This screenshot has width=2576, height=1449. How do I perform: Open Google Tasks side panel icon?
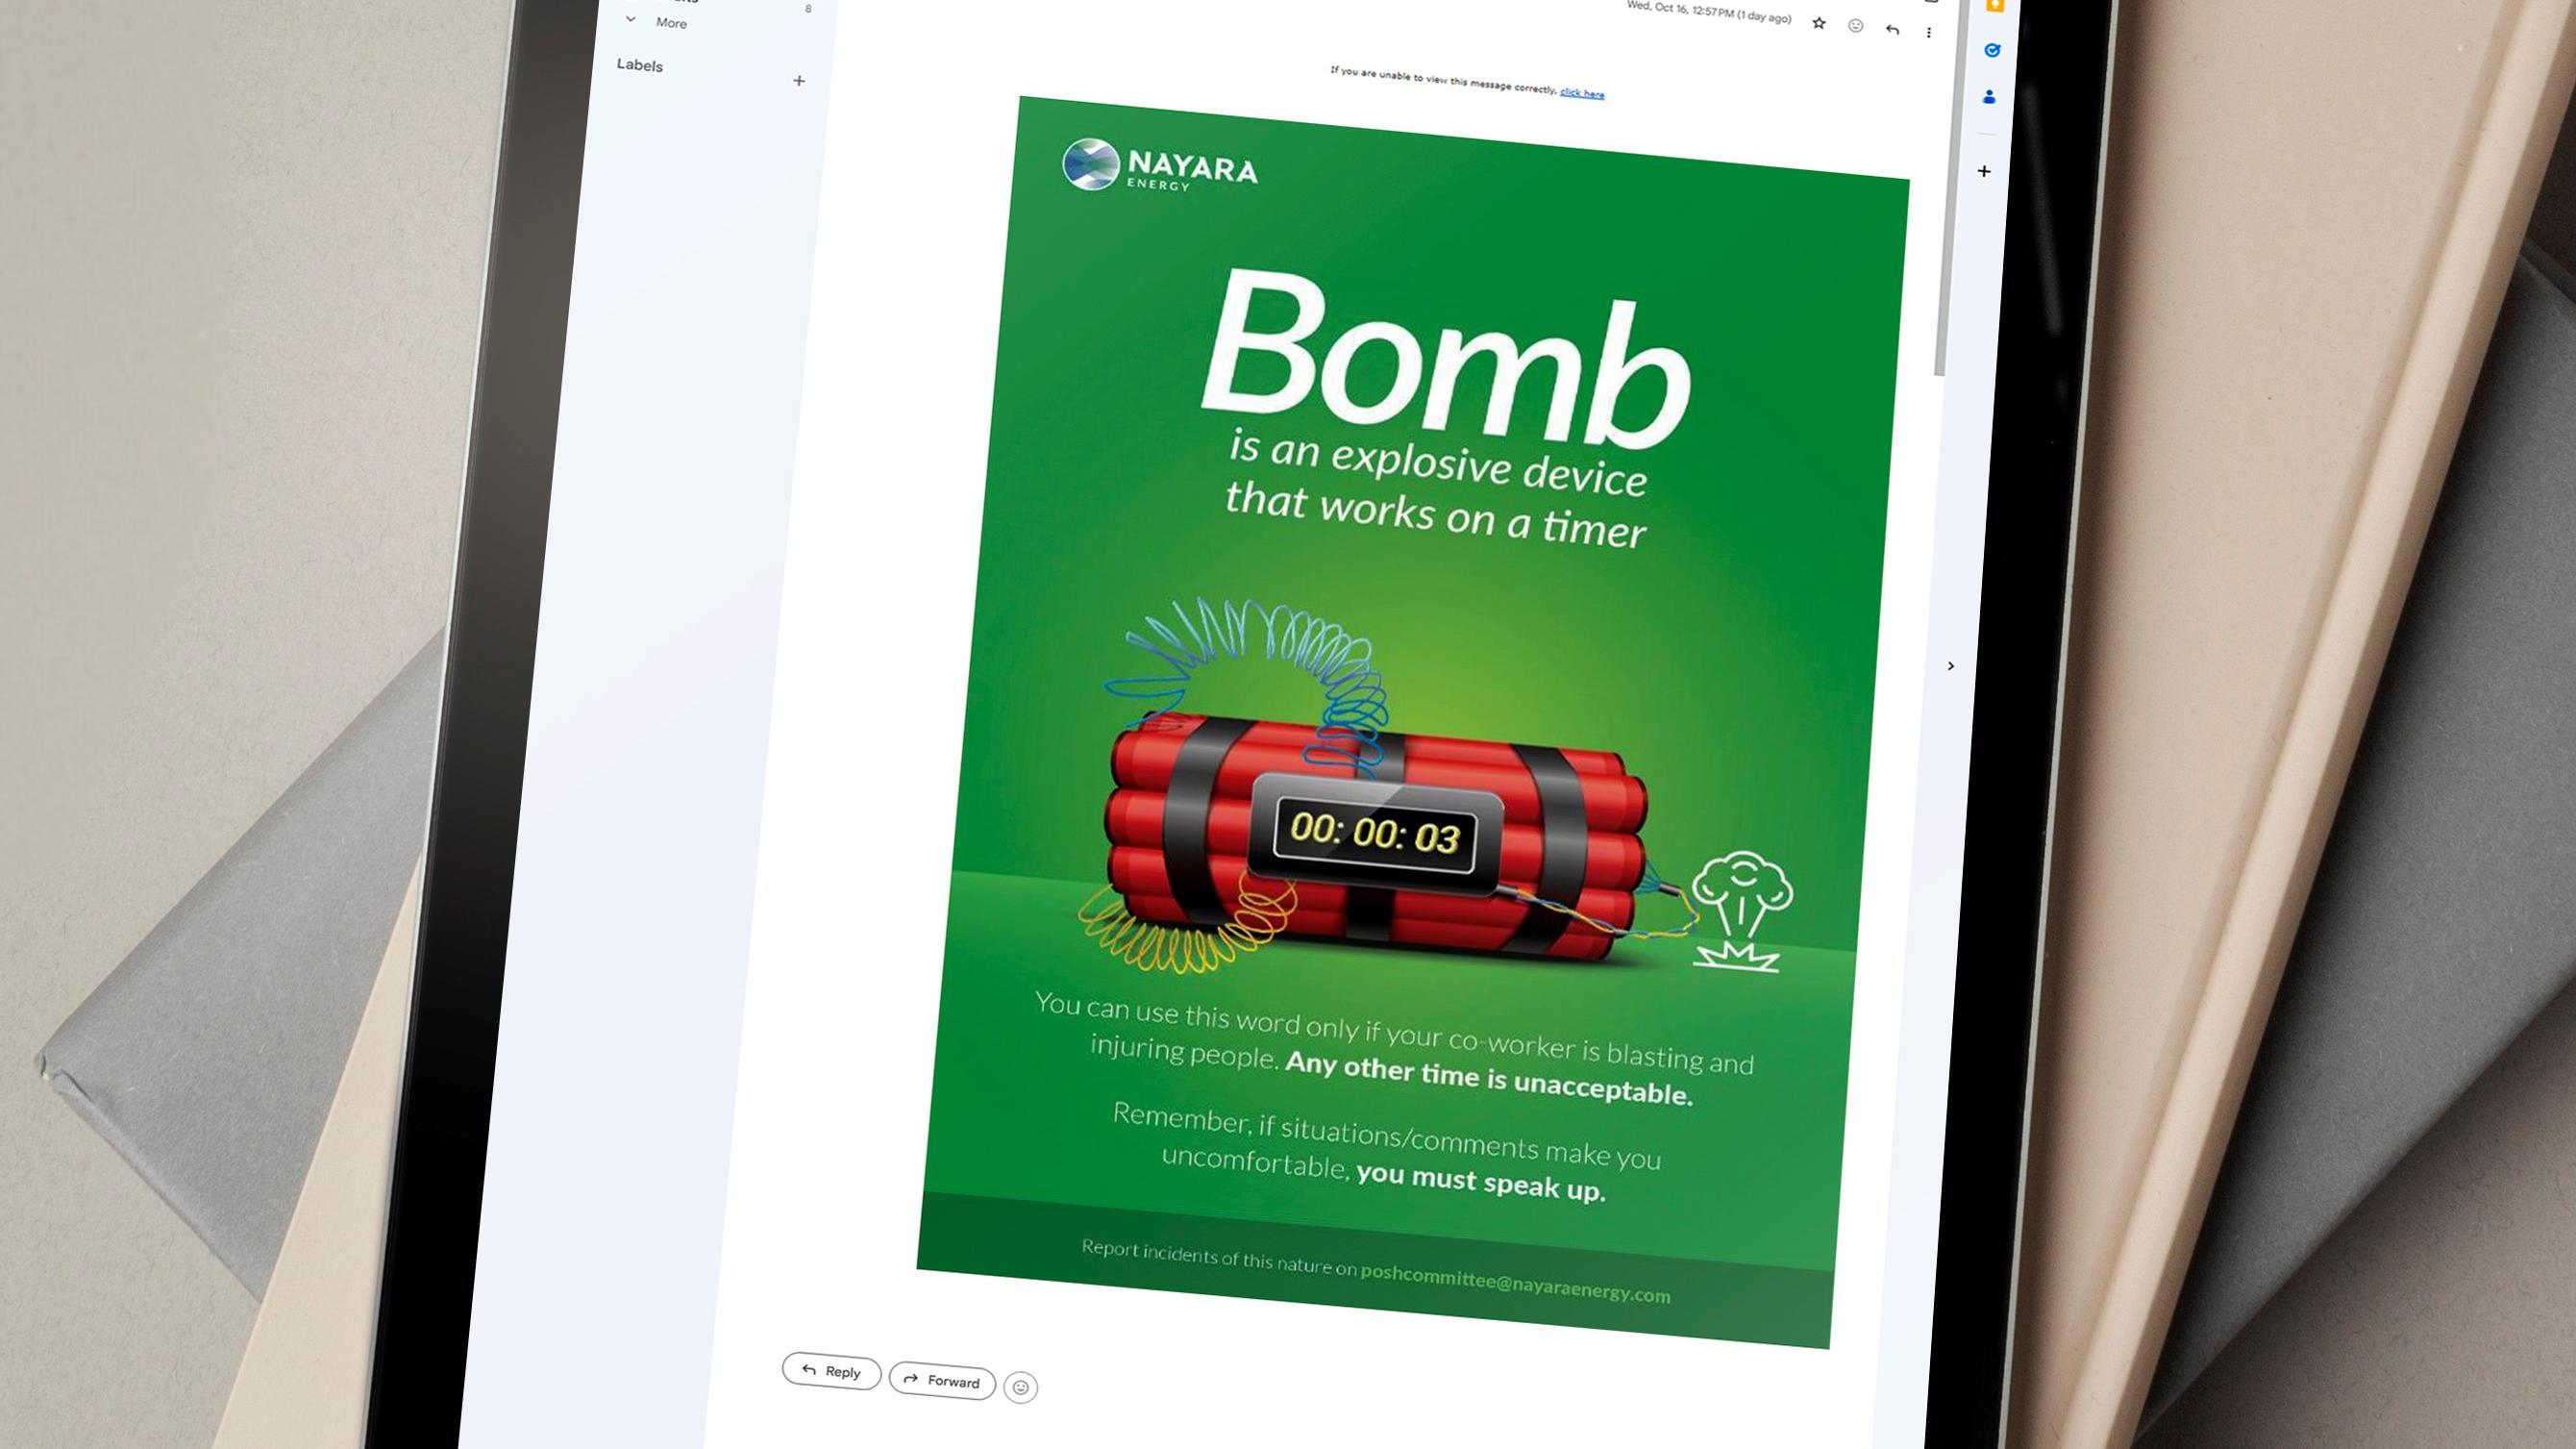coord(1992,50)
